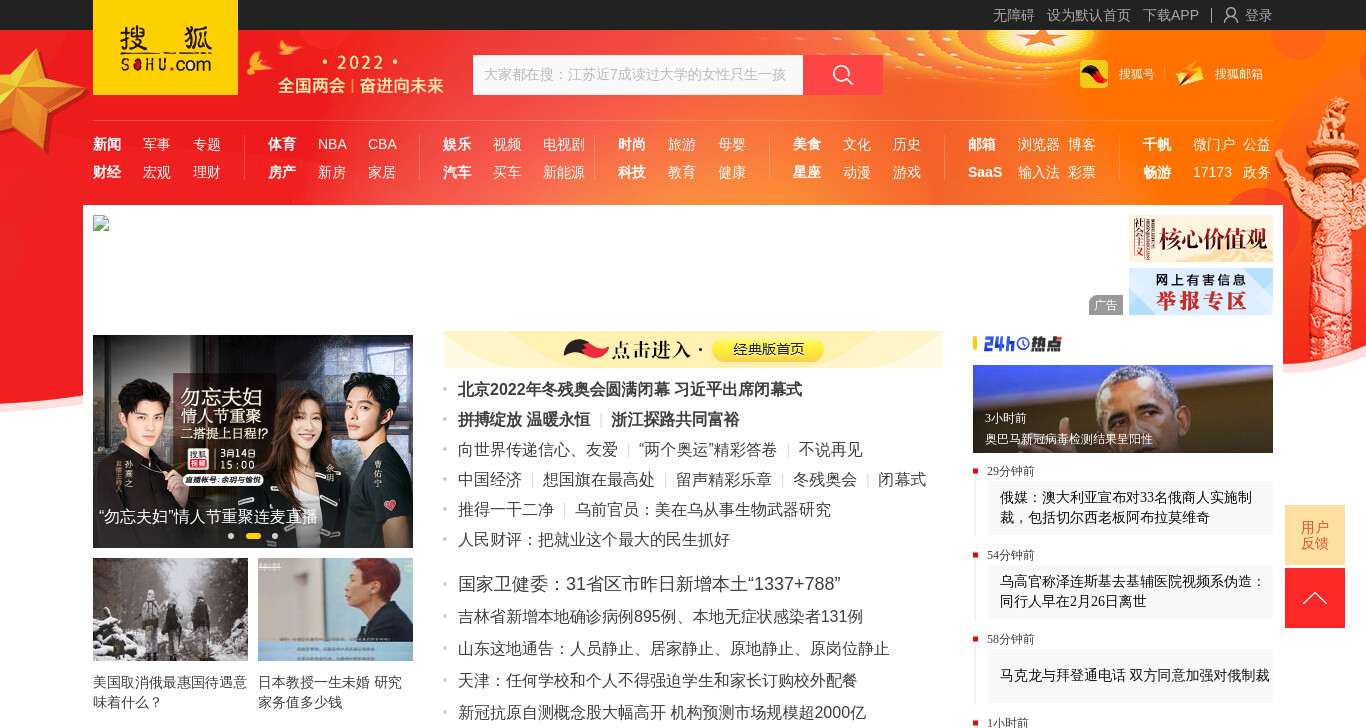Open 用户反馈 feedback button
This screenshot has height=728, width=1366.
click(1315, 535)
